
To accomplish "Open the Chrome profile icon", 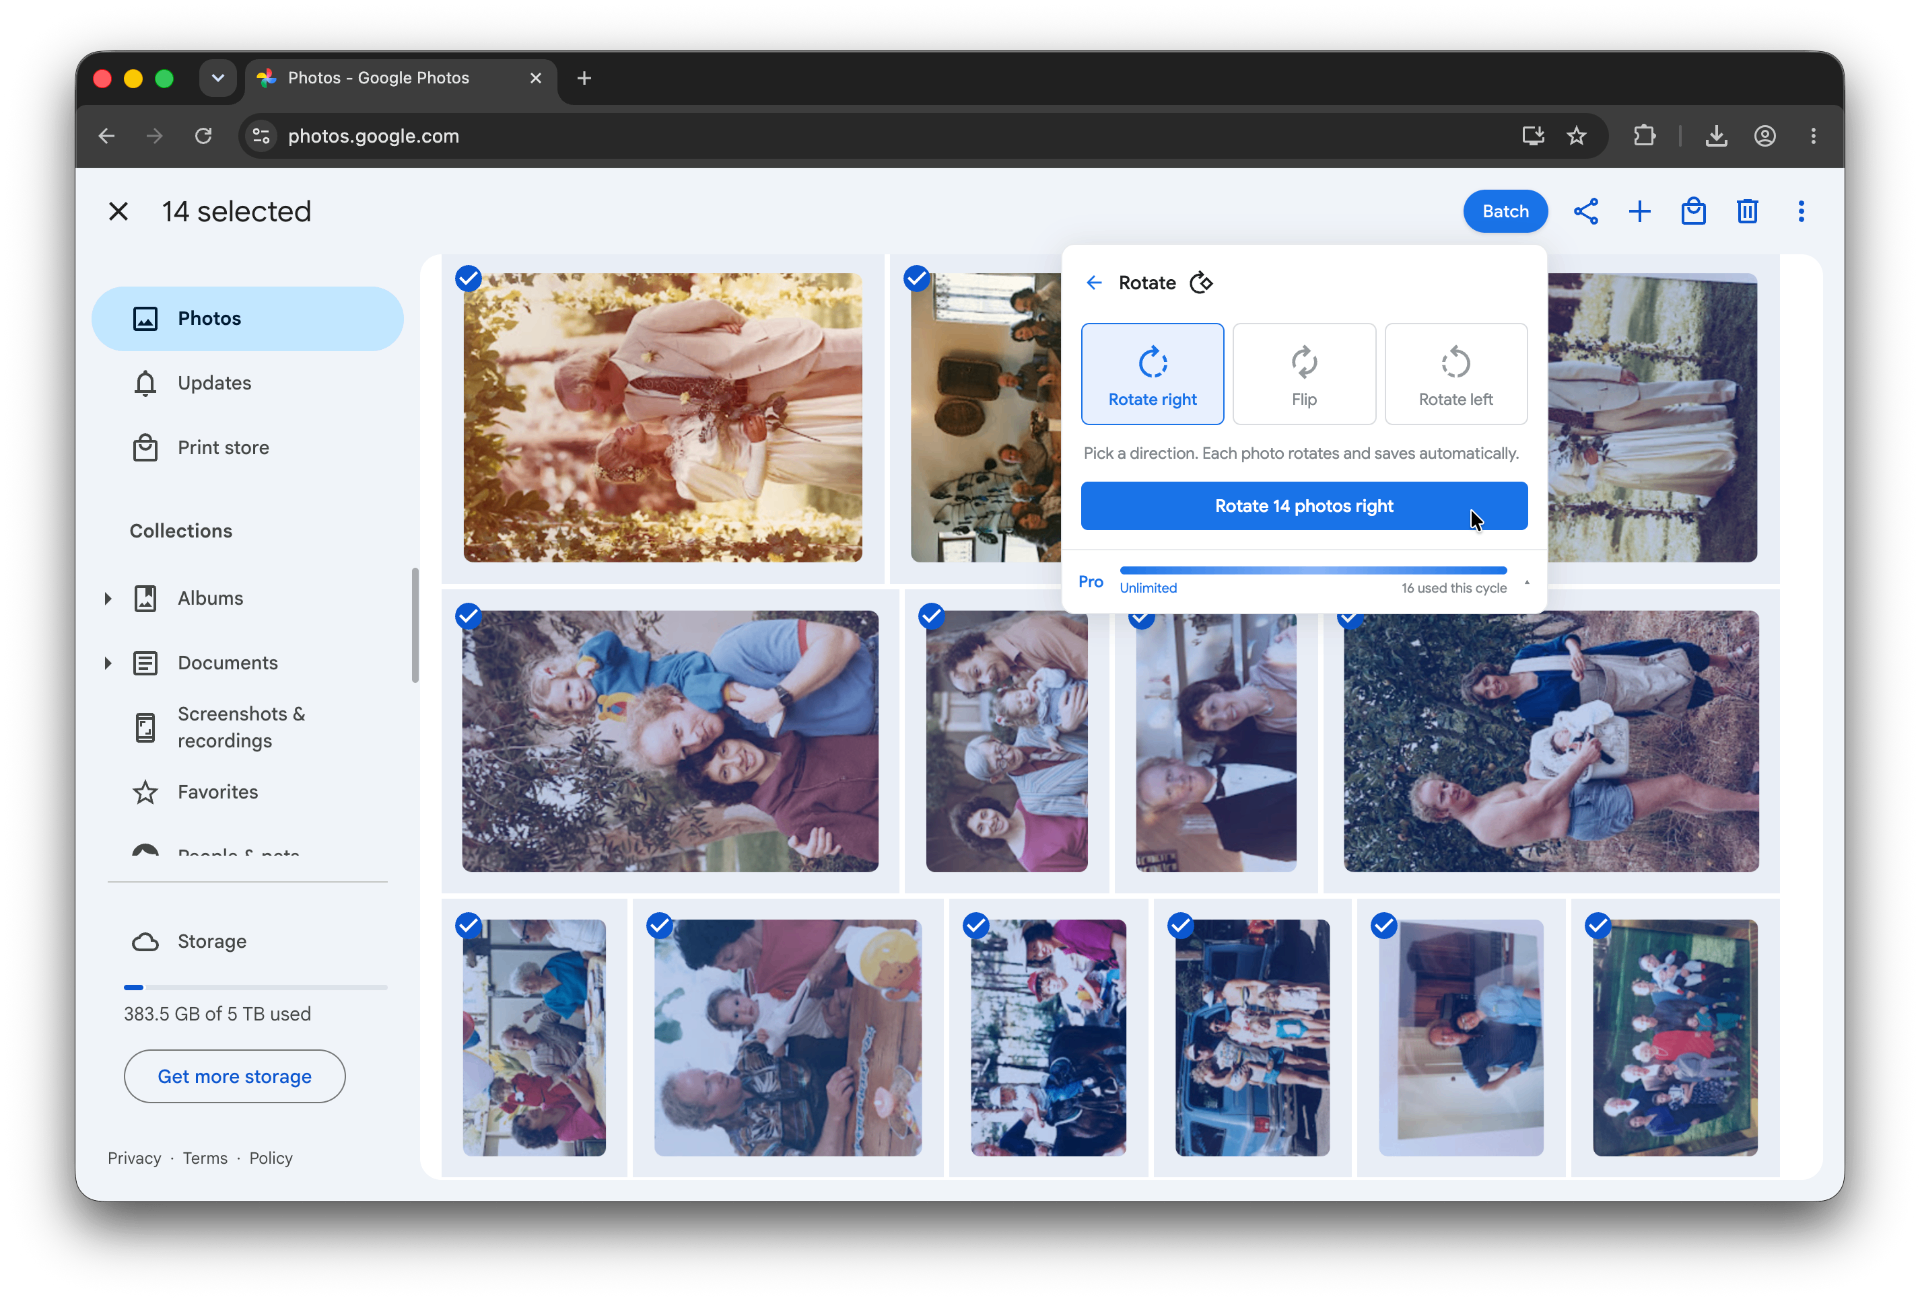I will (x=1765, y=136).
